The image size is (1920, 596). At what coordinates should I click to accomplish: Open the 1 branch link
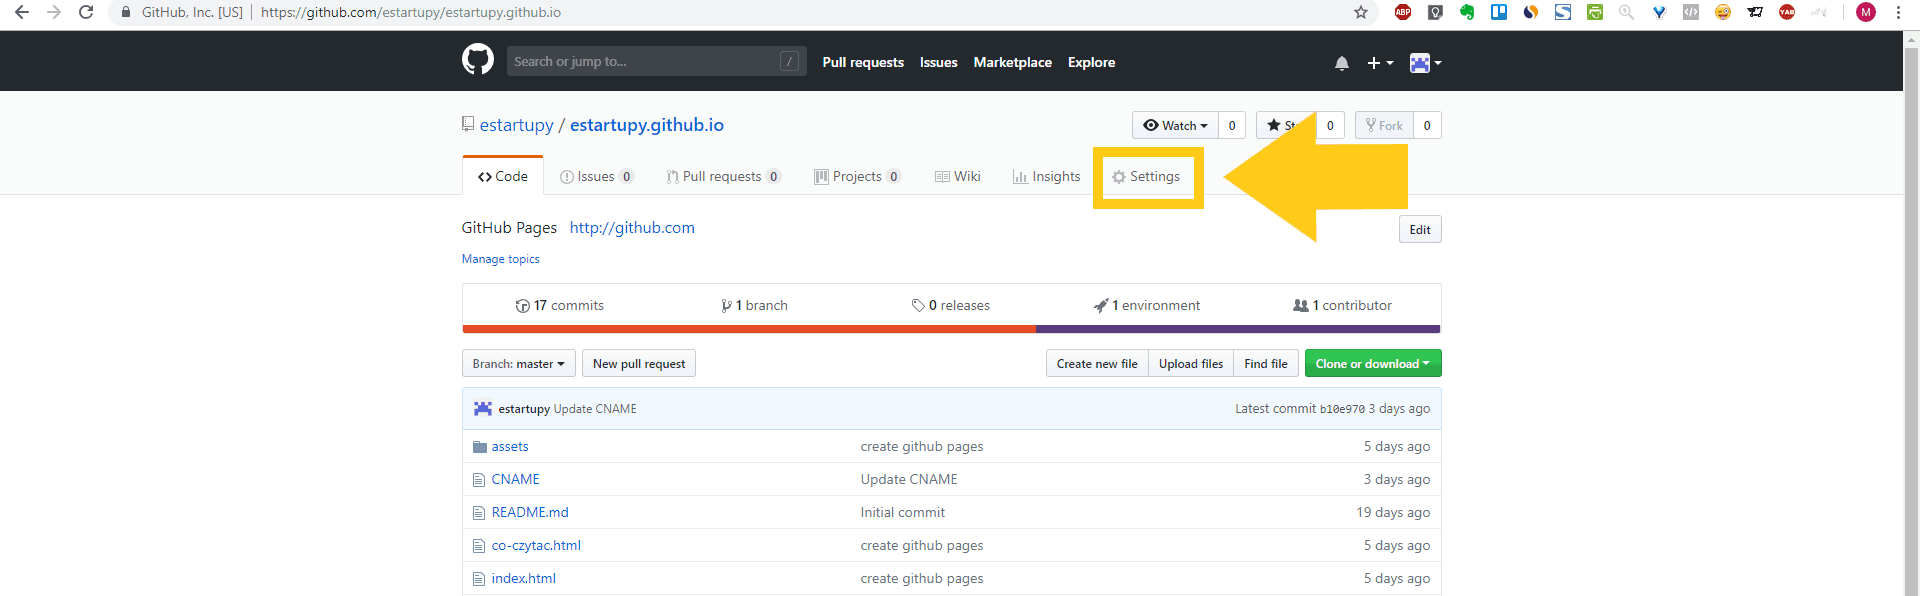754,305
